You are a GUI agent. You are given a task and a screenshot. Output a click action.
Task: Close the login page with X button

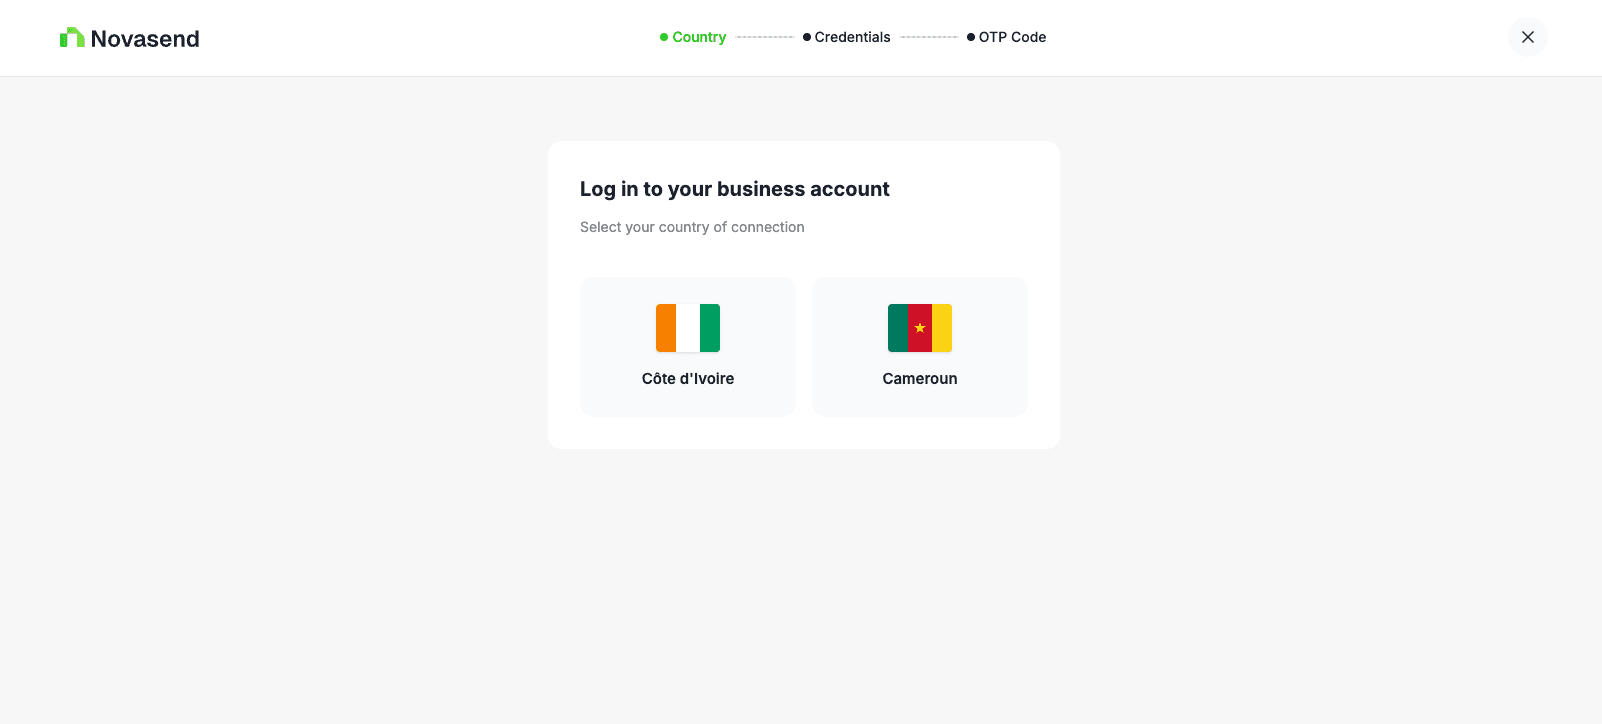tap(1527, 37)
